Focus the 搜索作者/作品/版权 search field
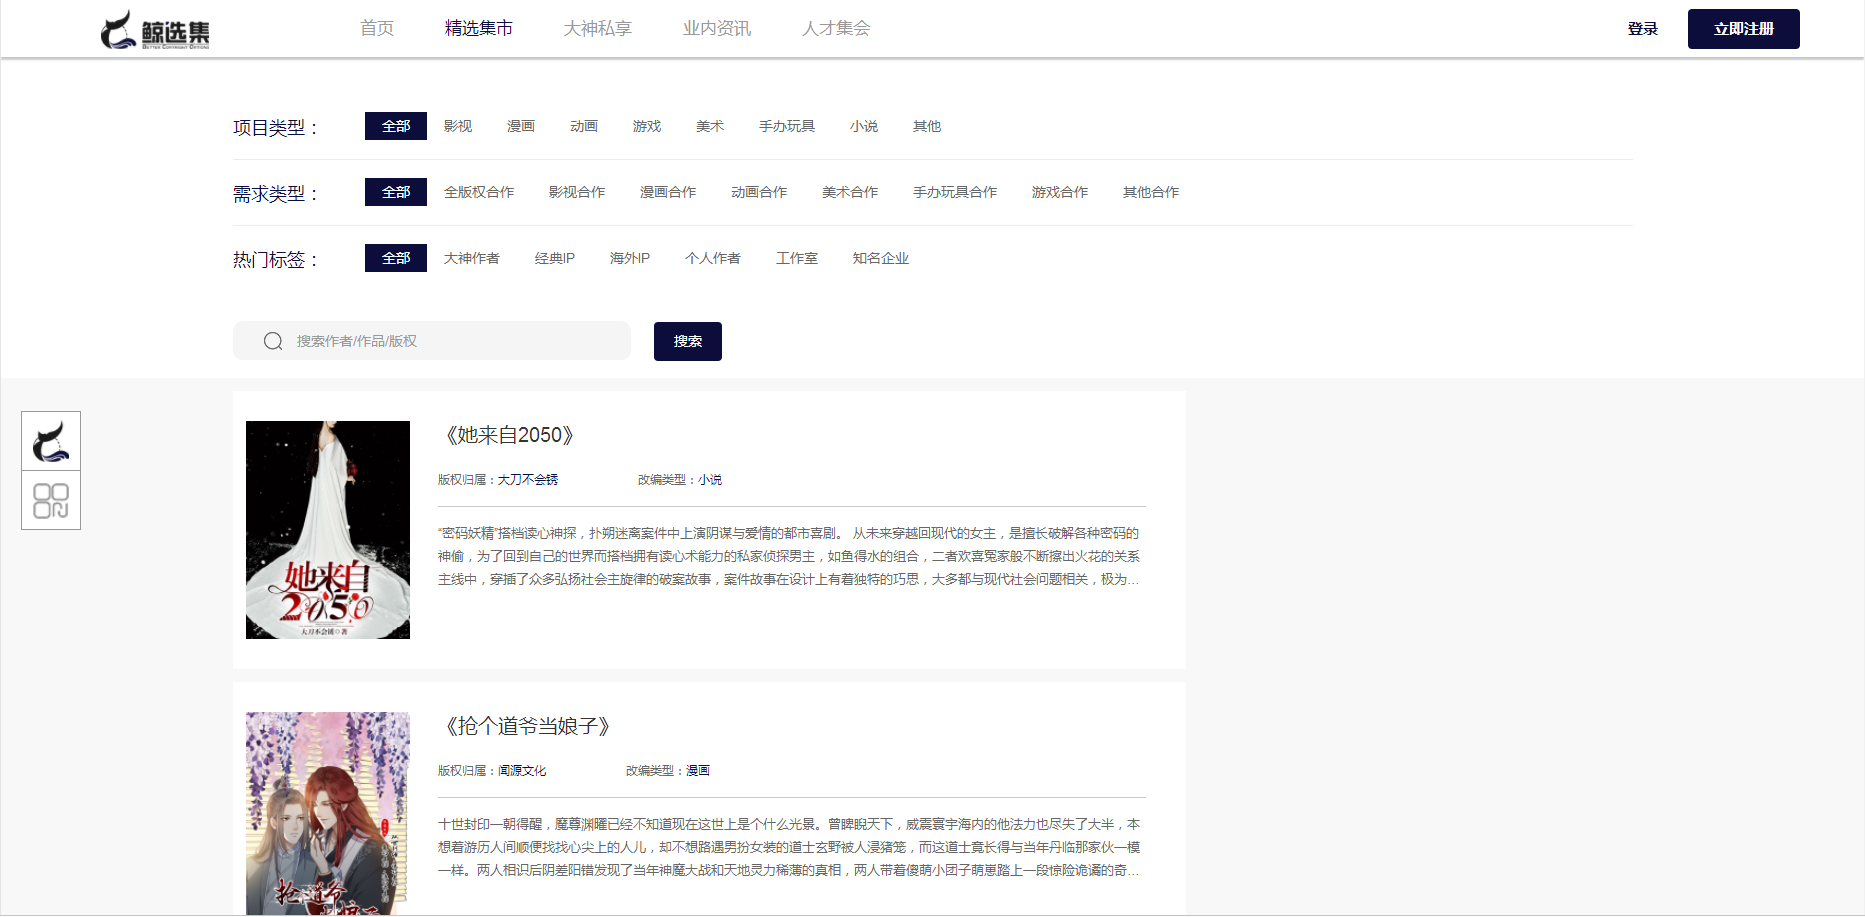1865x917 pixels. pyautogui.click(x=450, y=341)
